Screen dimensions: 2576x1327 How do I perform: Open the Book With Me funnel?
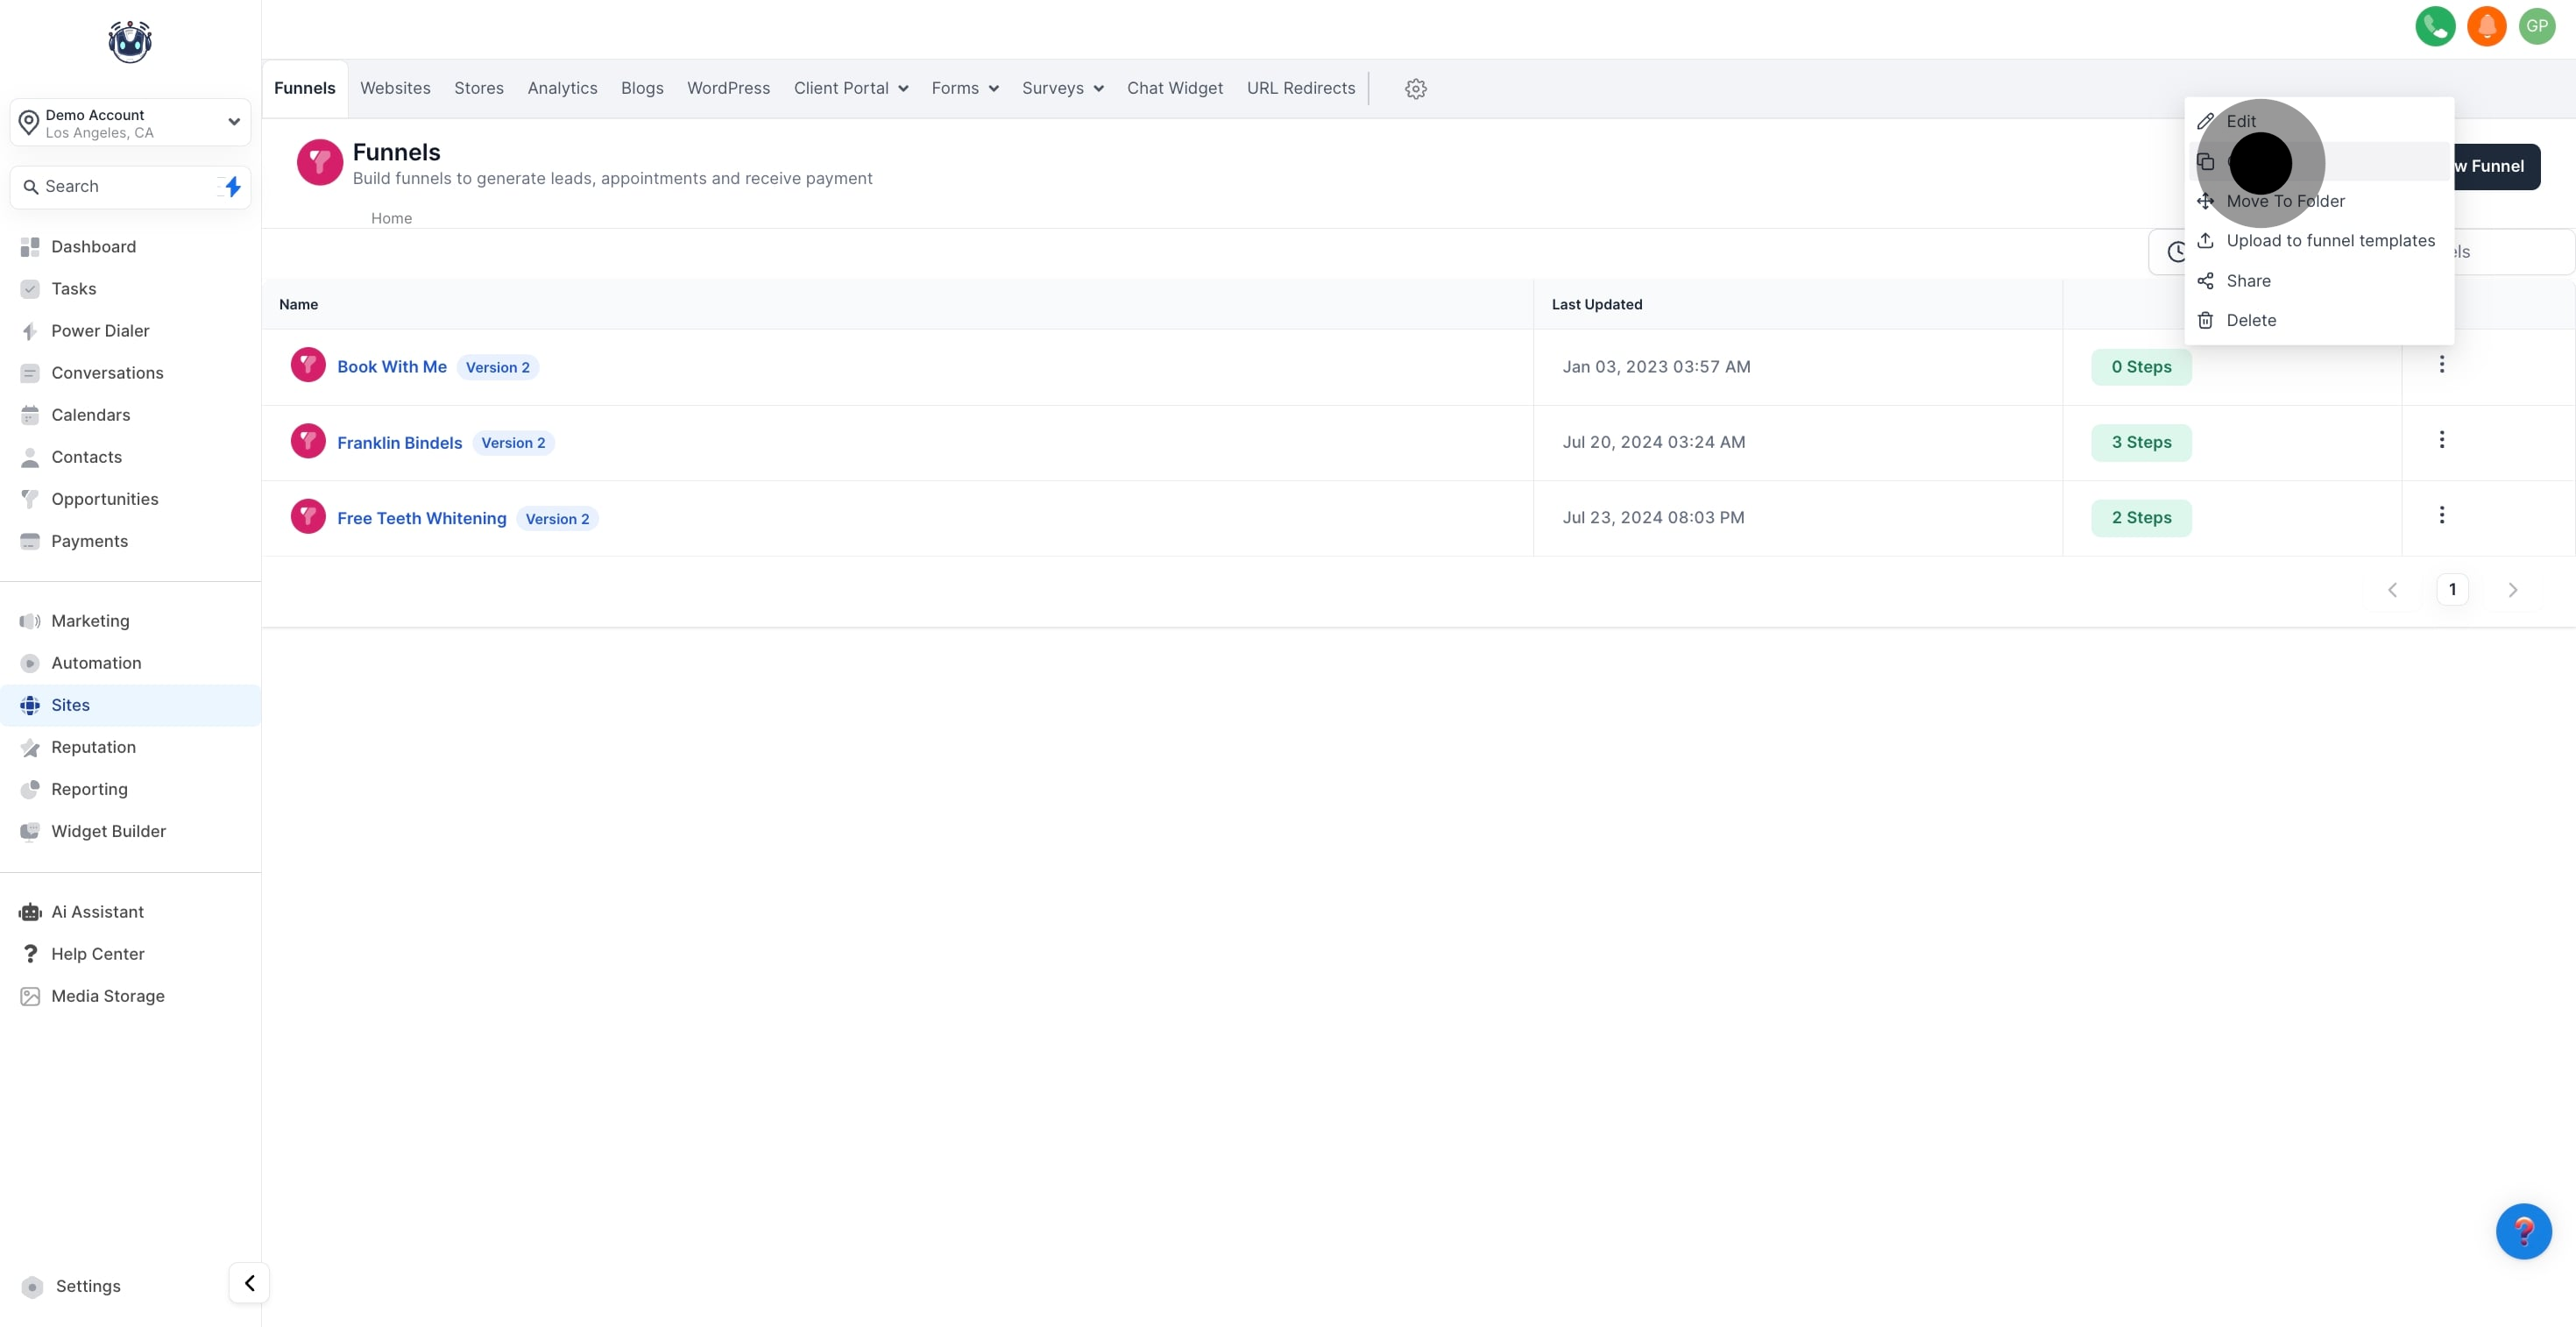pos(391,367)
